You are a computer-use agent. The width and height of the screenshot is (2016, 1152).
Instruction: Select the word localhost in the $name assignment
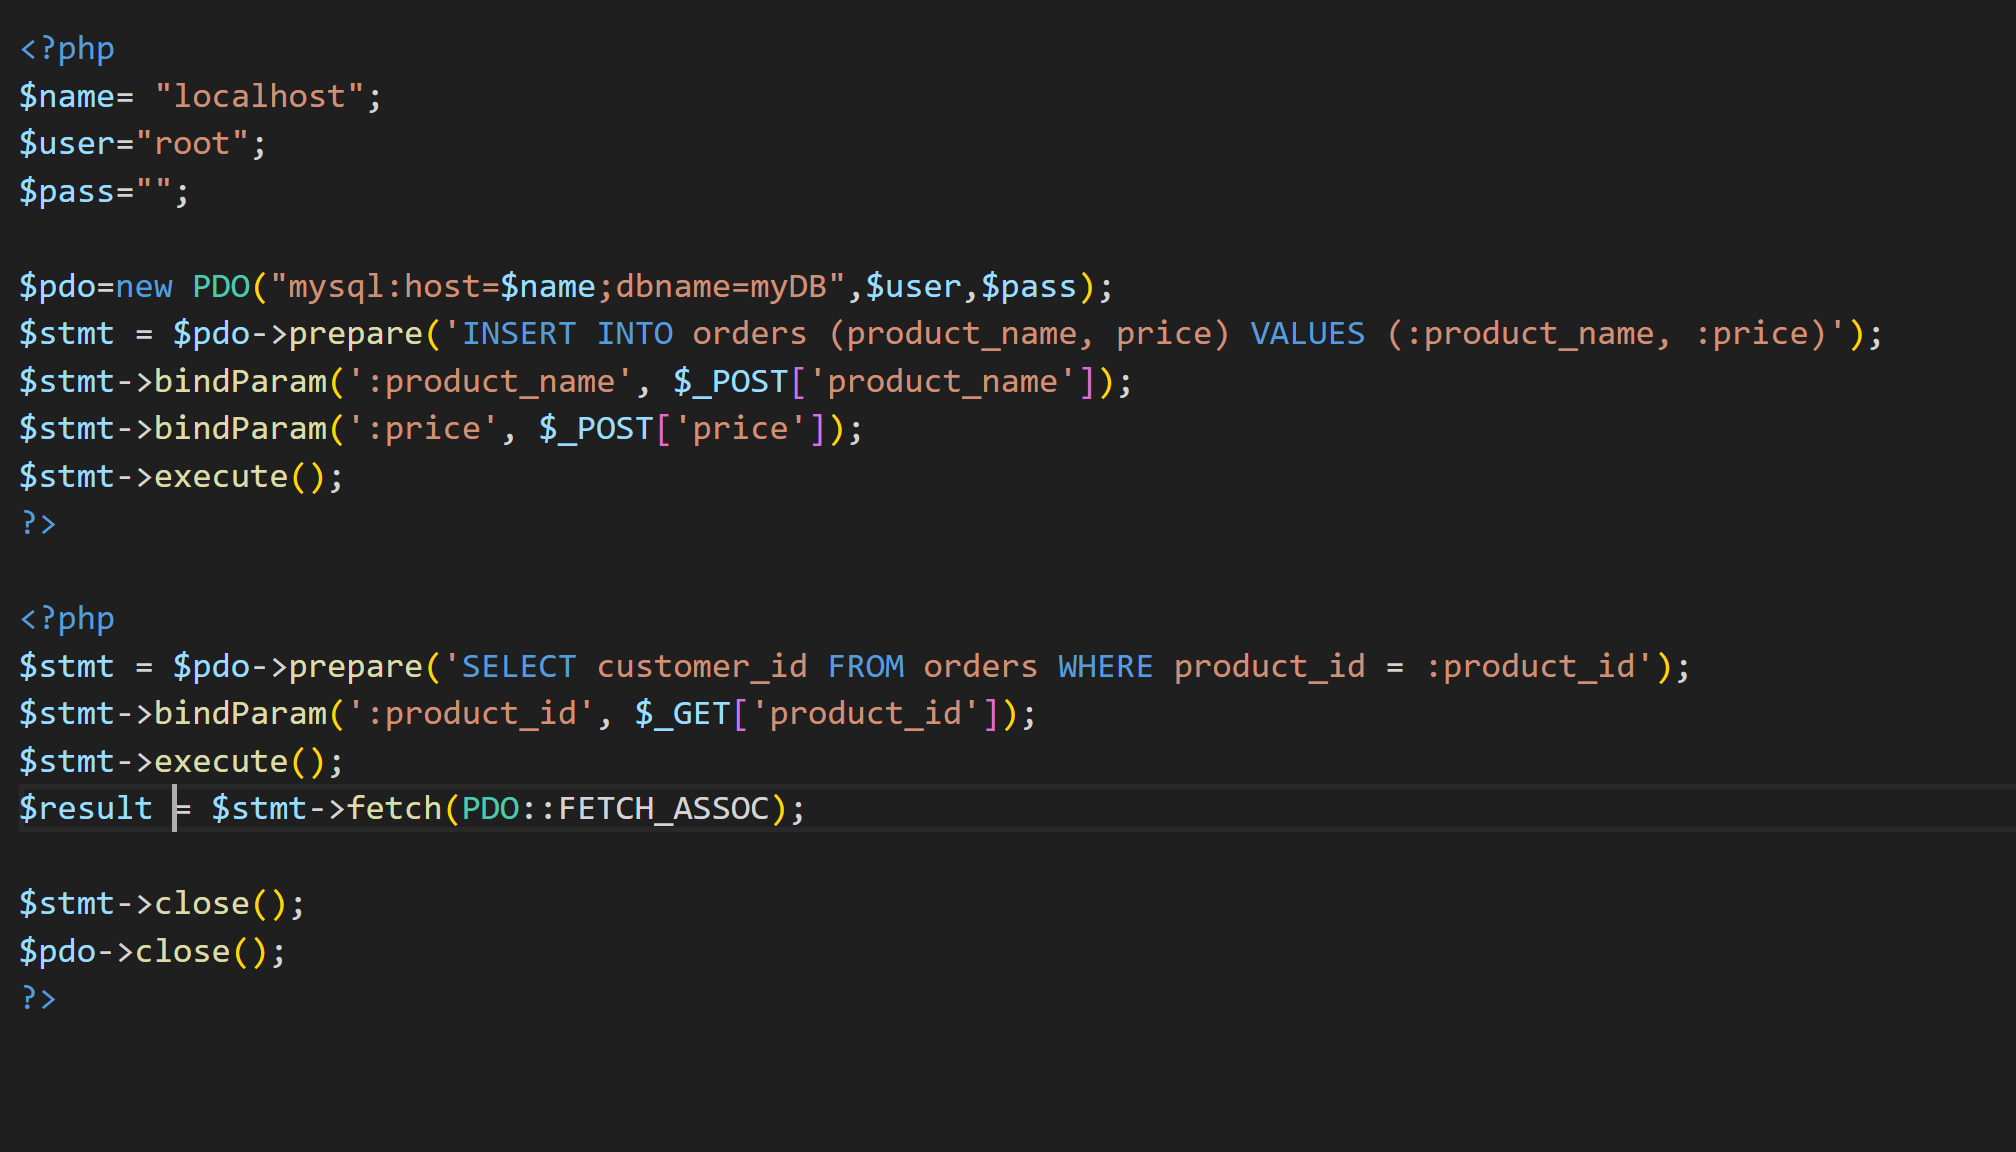(x=268, y=95)
